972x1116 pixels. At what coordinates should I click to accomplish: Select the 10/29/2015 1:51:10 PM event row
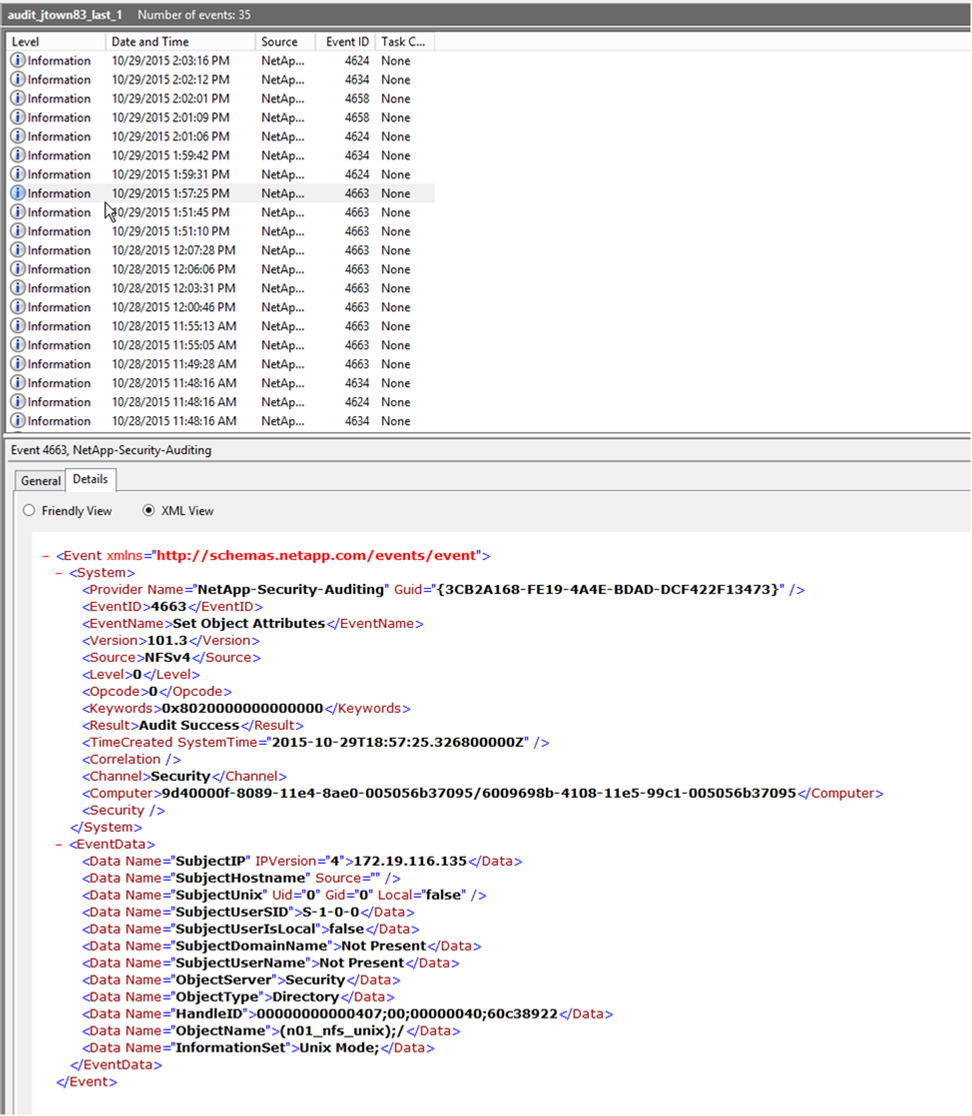(170, 232)
